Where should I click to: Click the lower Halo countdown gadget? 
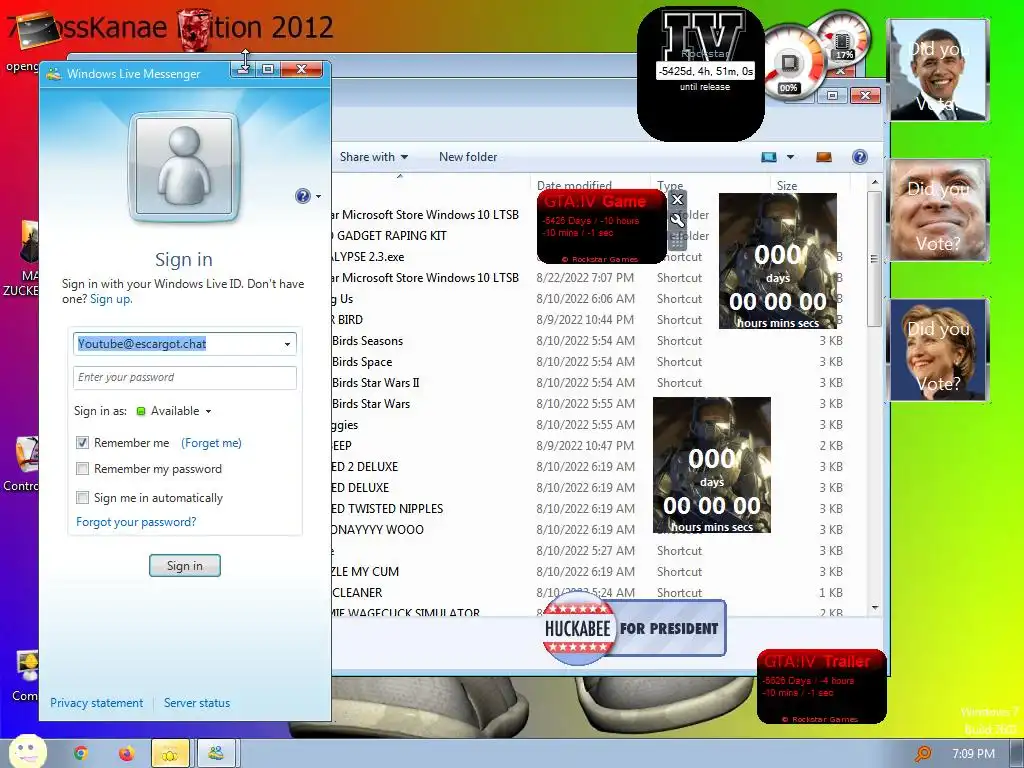tap(712, 464)
